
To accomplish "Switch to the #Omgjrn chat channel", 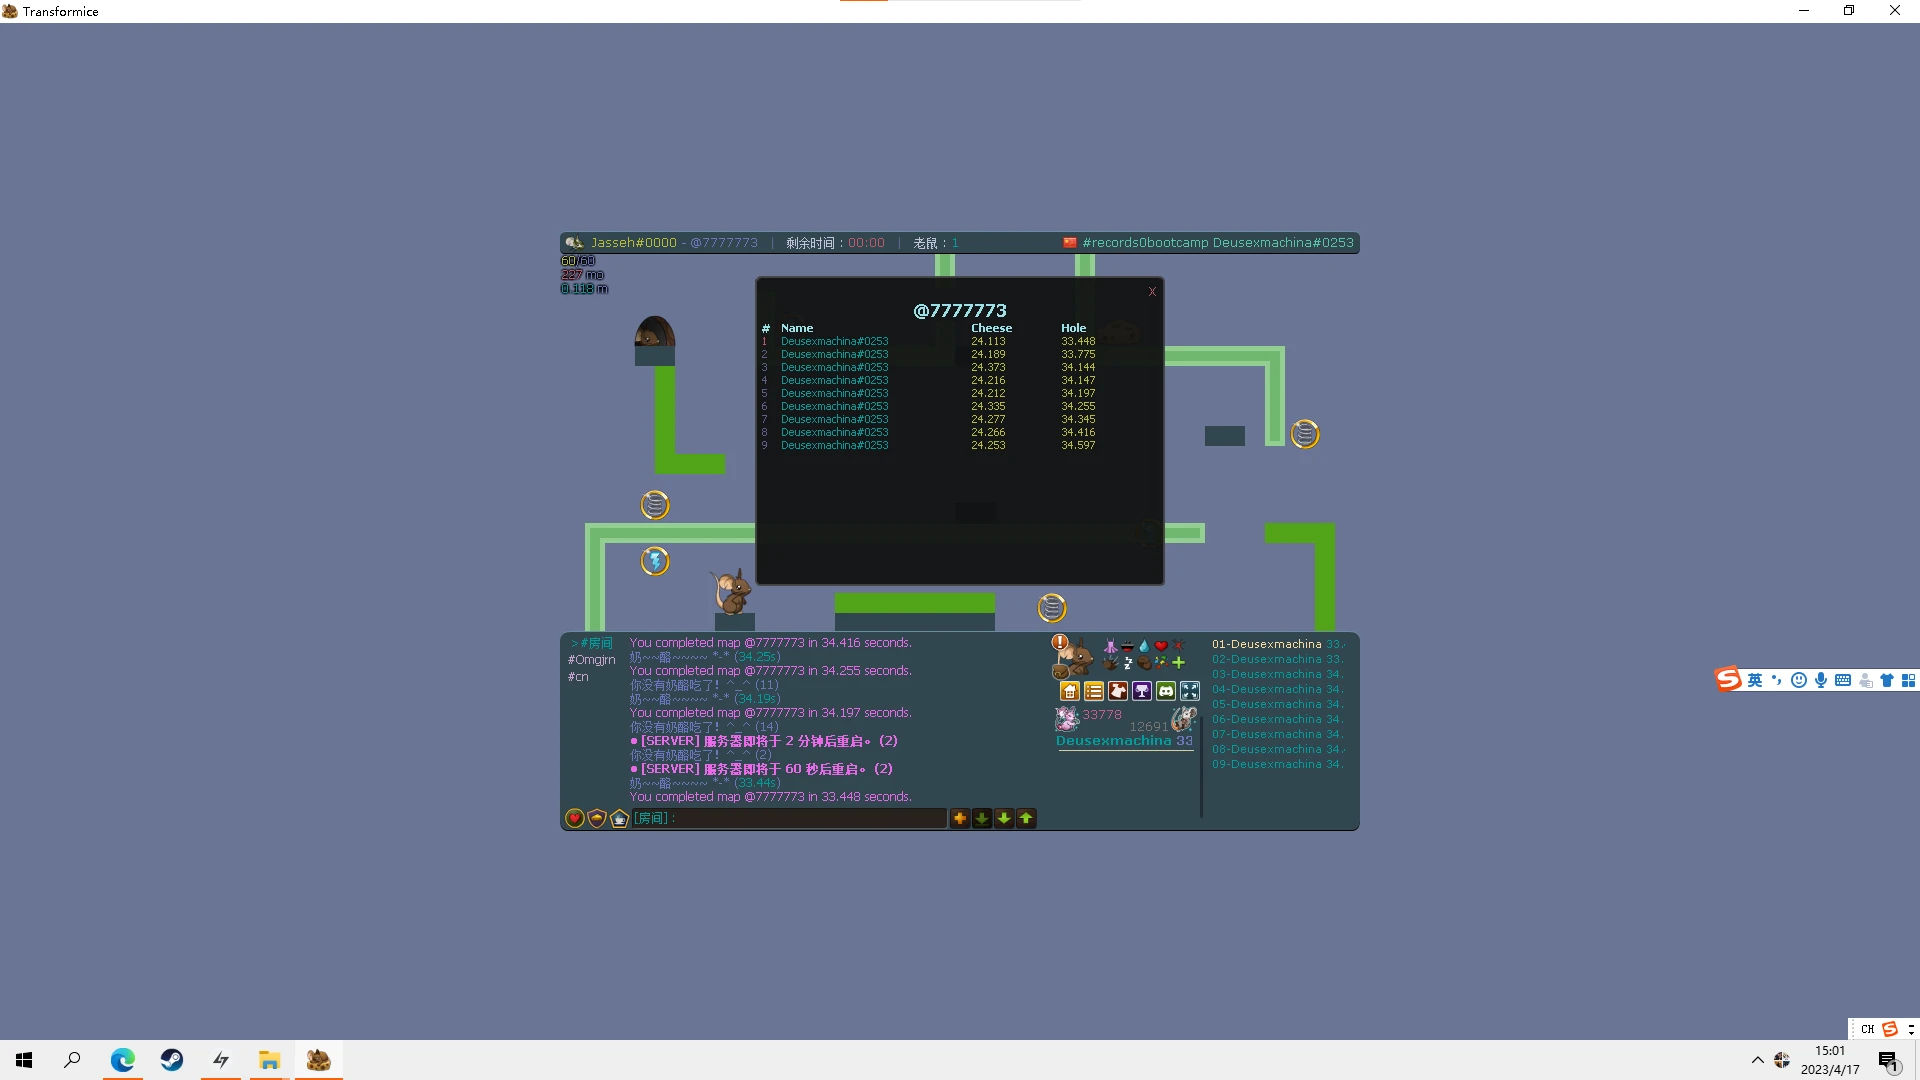I will coord(592,660).
